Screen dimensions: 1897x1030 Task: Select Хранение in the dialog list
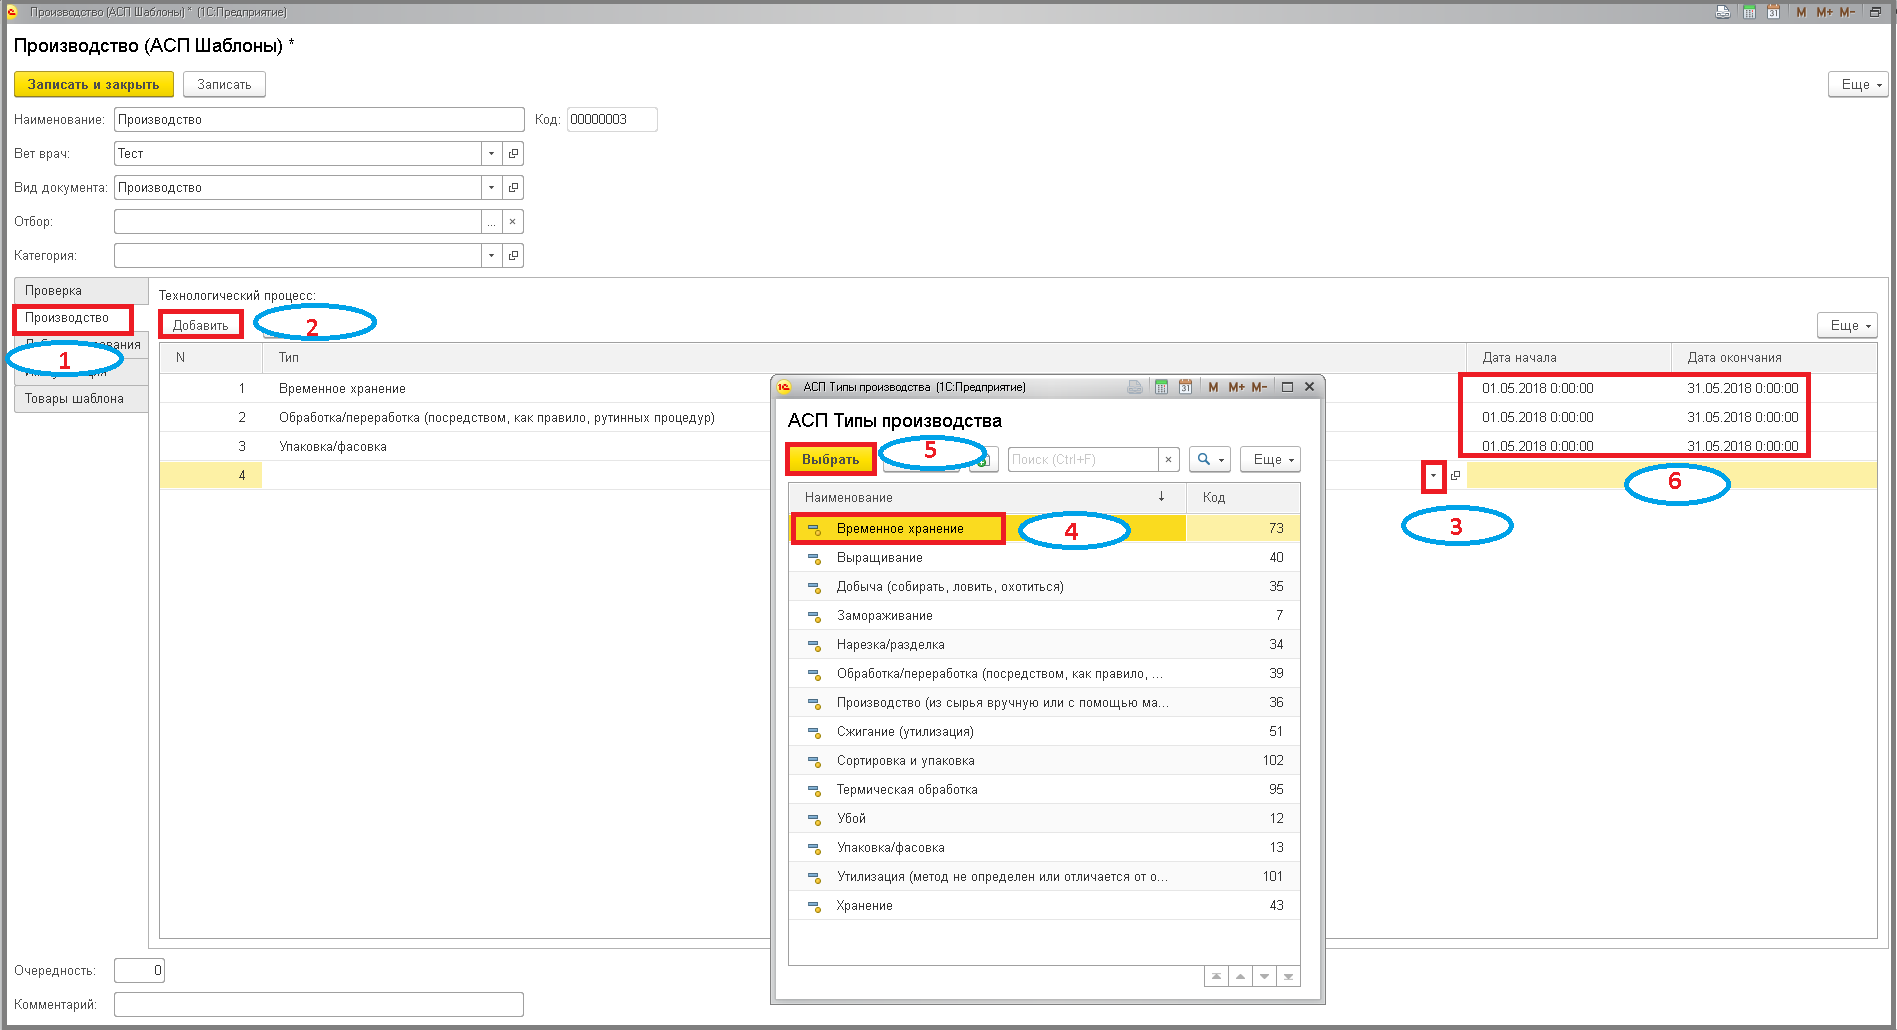tap(1044, 906)
